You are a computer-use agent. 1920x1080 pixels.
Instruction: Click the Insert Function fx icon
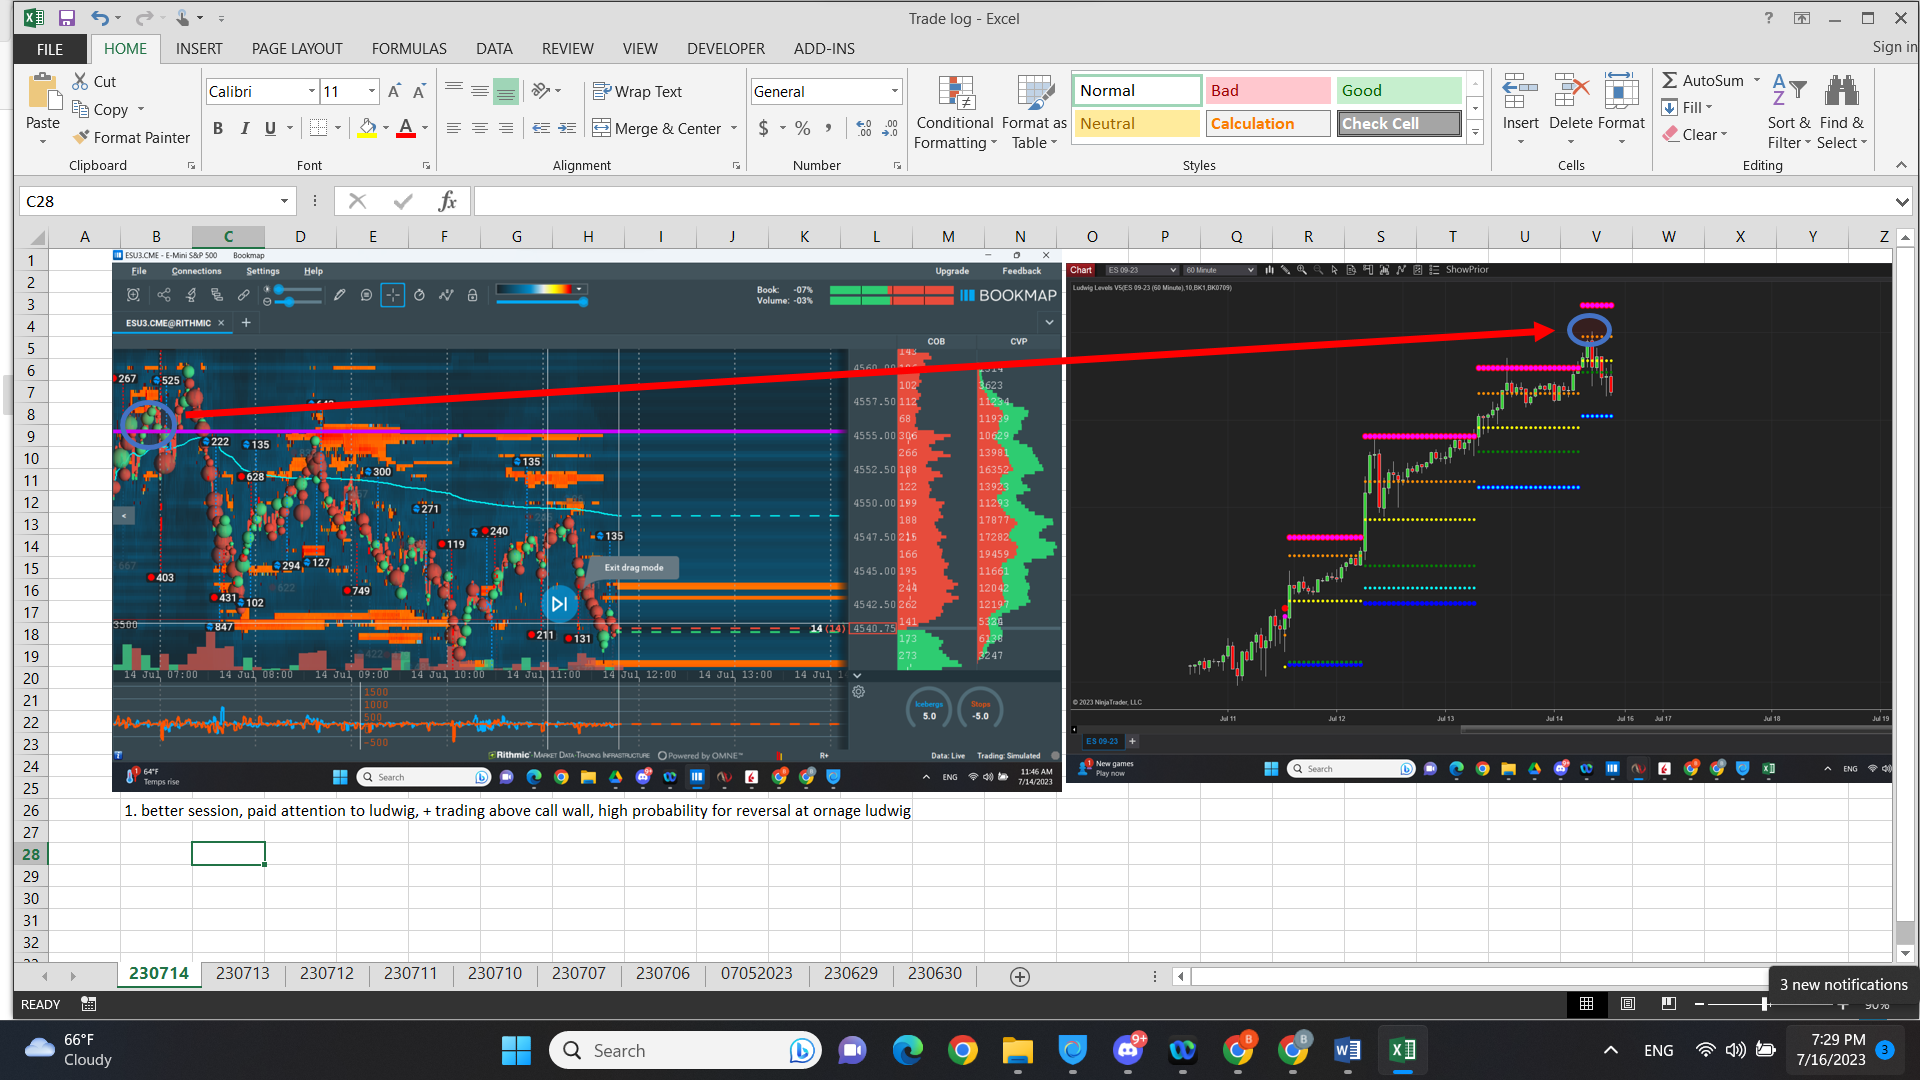447,201
